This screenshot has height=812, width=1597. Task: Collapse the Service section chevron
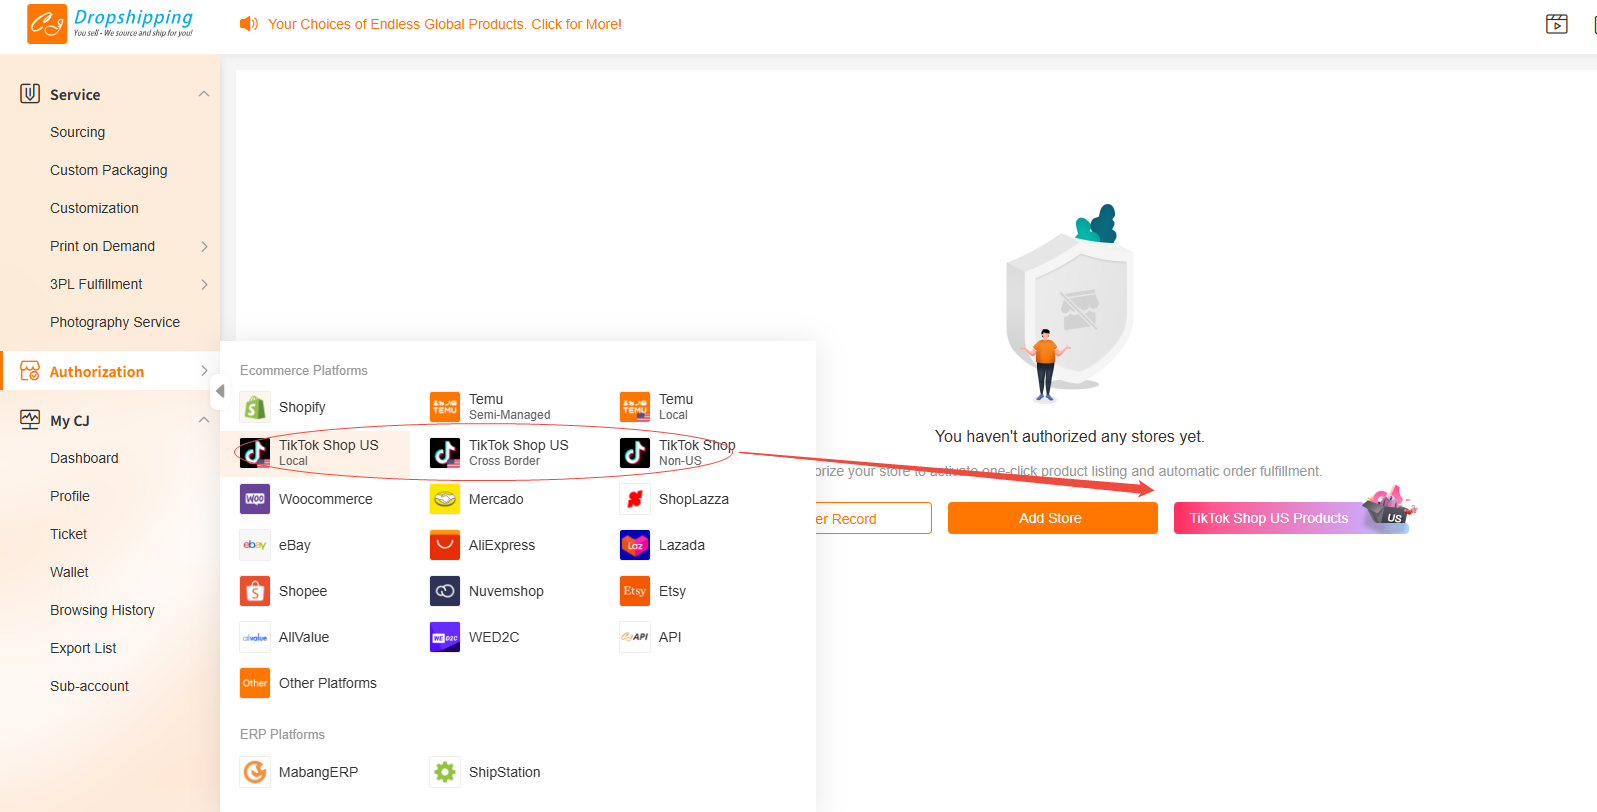(x=204, y=94)
